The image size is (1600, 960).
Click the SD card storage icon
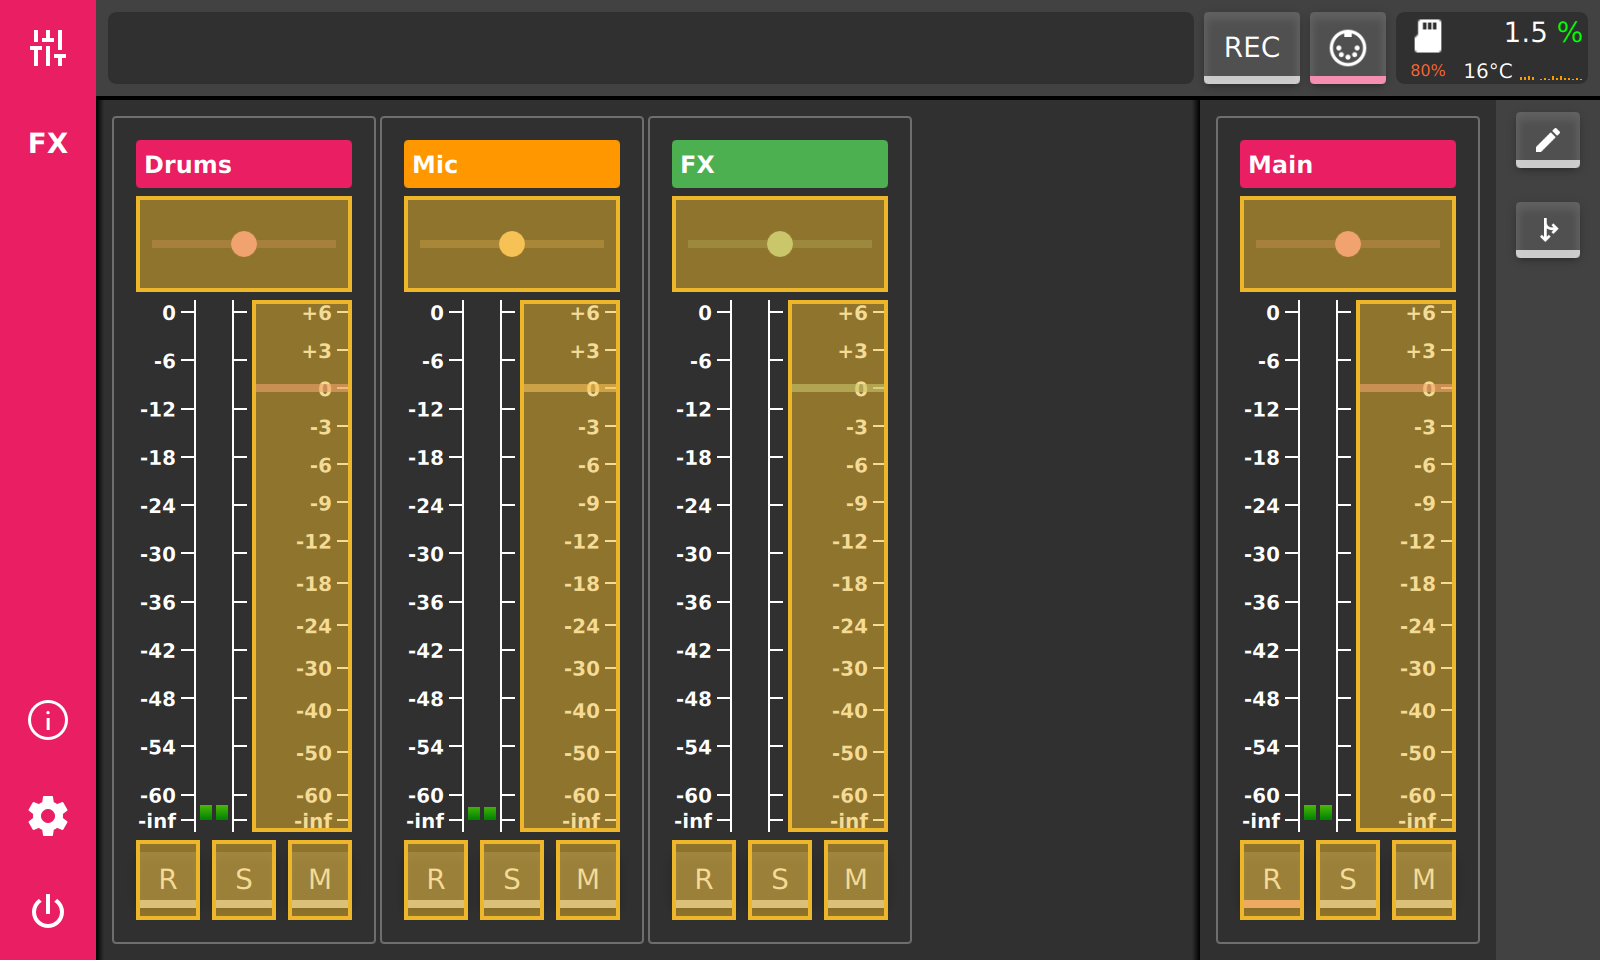coord(1428,36)
